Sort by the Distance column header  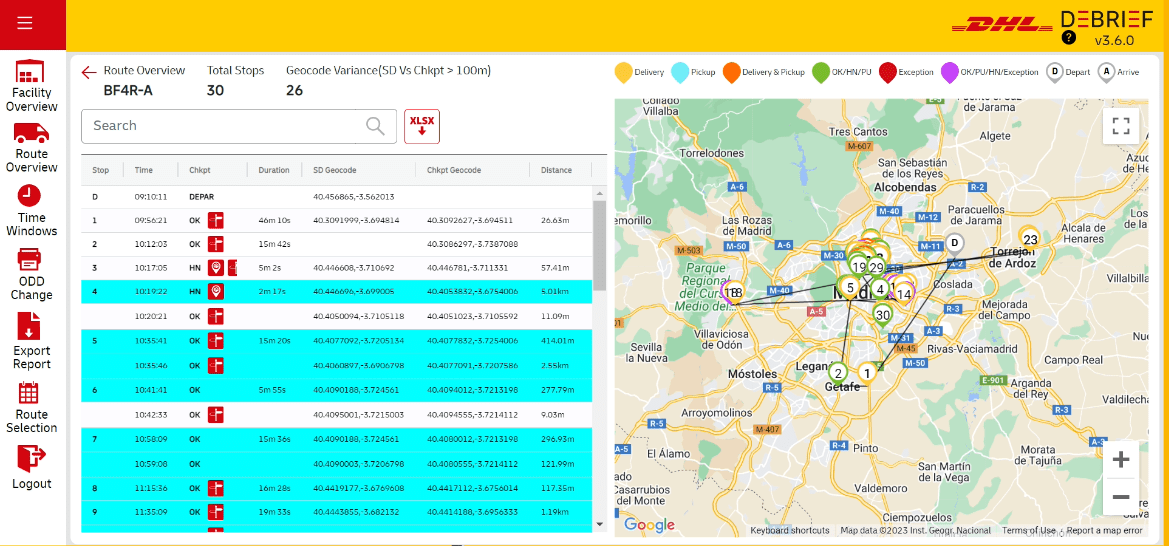point(556,170)
